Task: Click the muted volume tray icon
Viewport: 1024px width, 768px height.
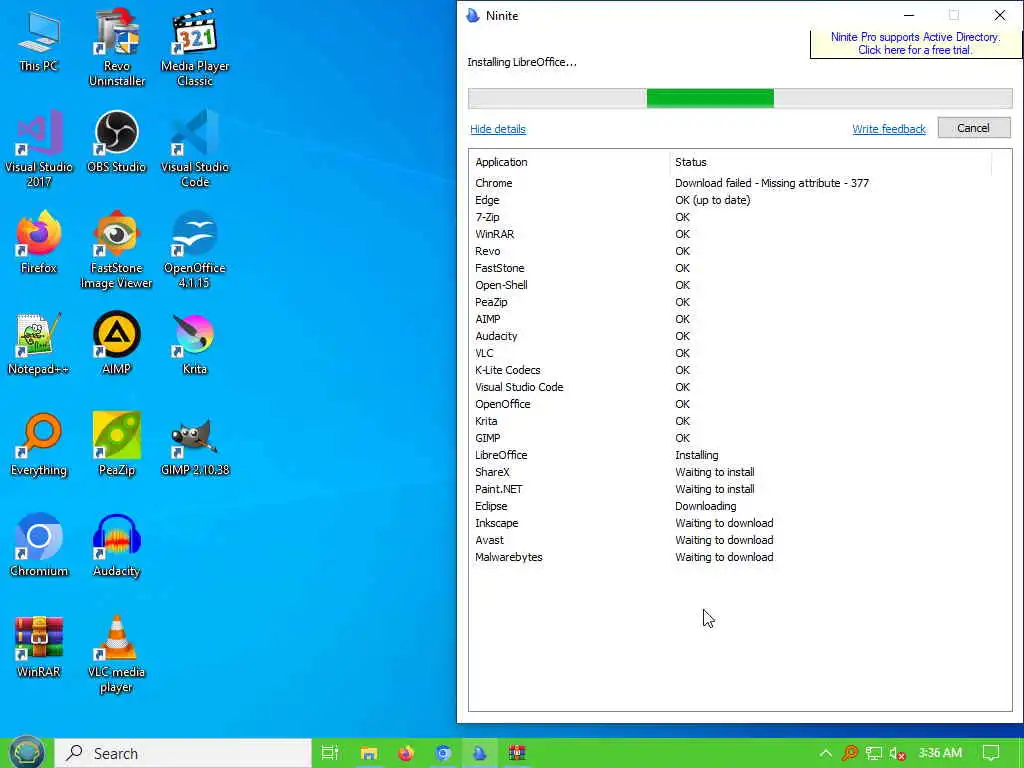Action: (x=897, y=753)
